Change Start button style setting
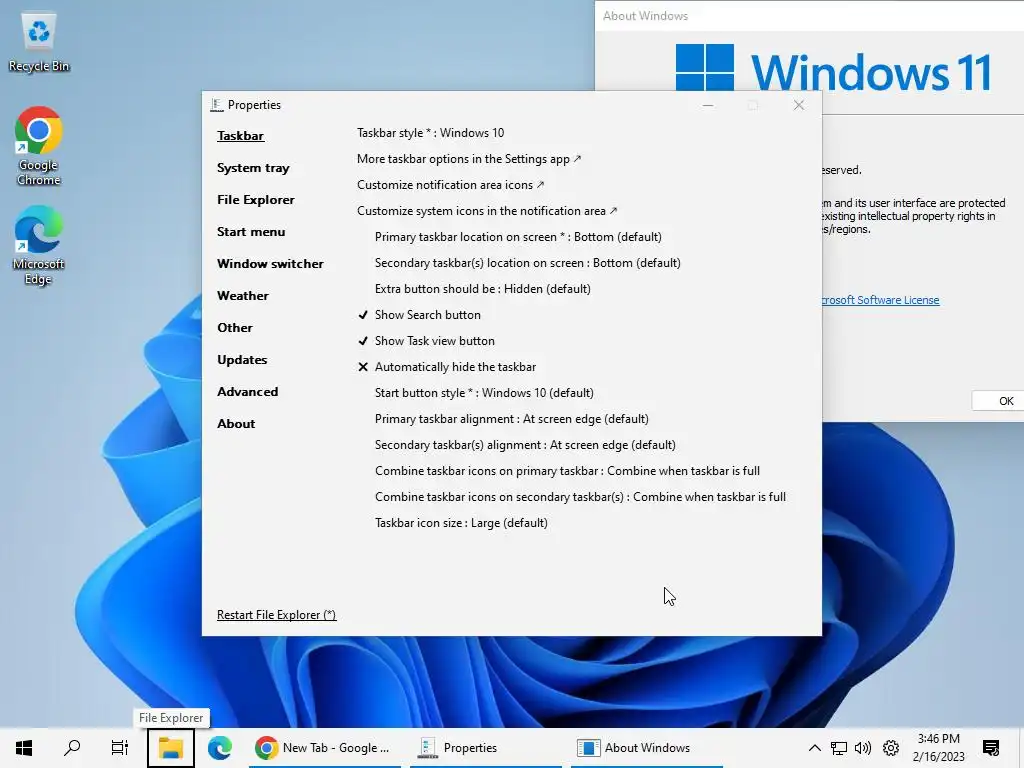Image resolution: width=1024 pixels, height=768 pixels. click(484, 393)
